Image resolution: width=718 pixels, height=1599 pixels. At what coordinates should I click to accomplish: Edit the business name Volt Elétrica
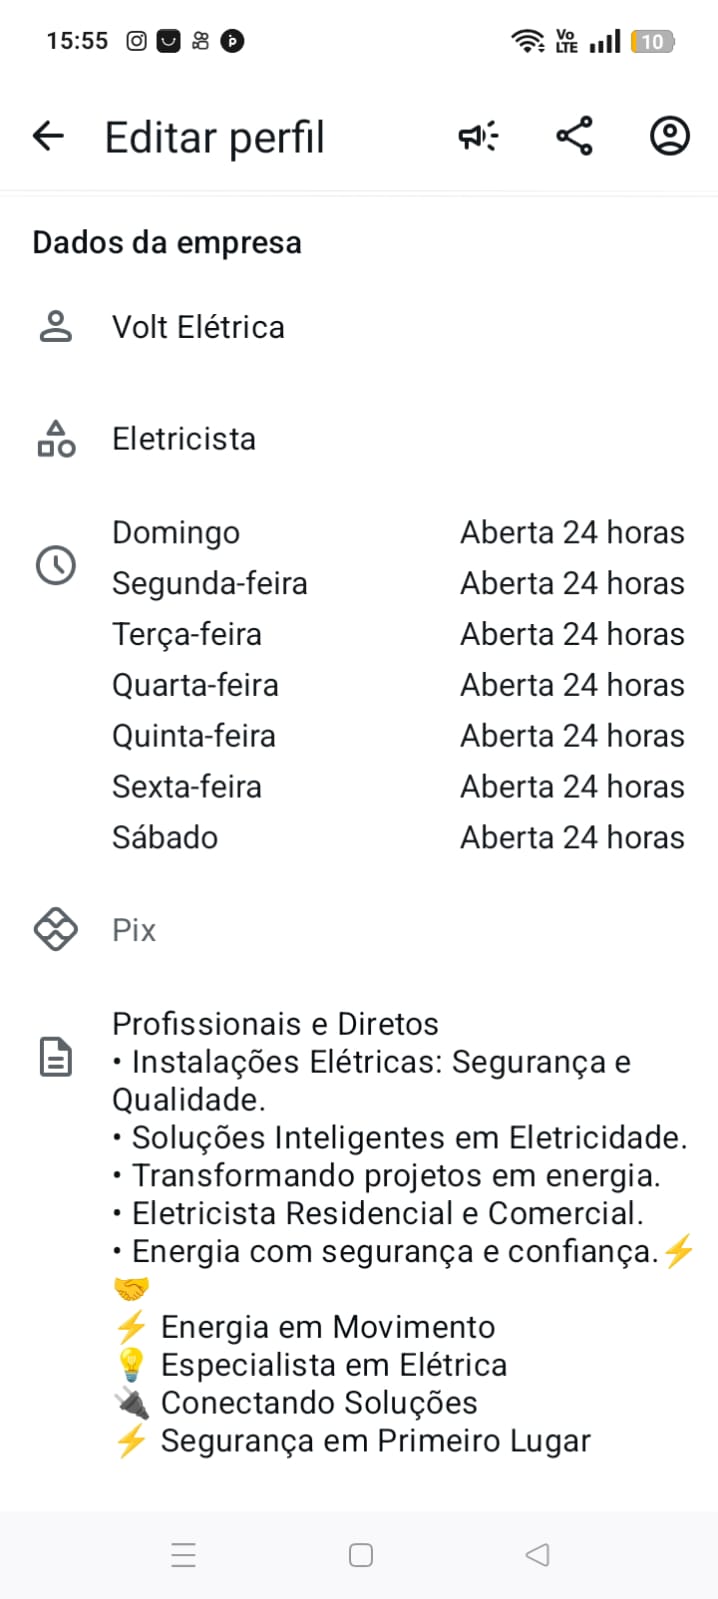(x=198, y=327)
